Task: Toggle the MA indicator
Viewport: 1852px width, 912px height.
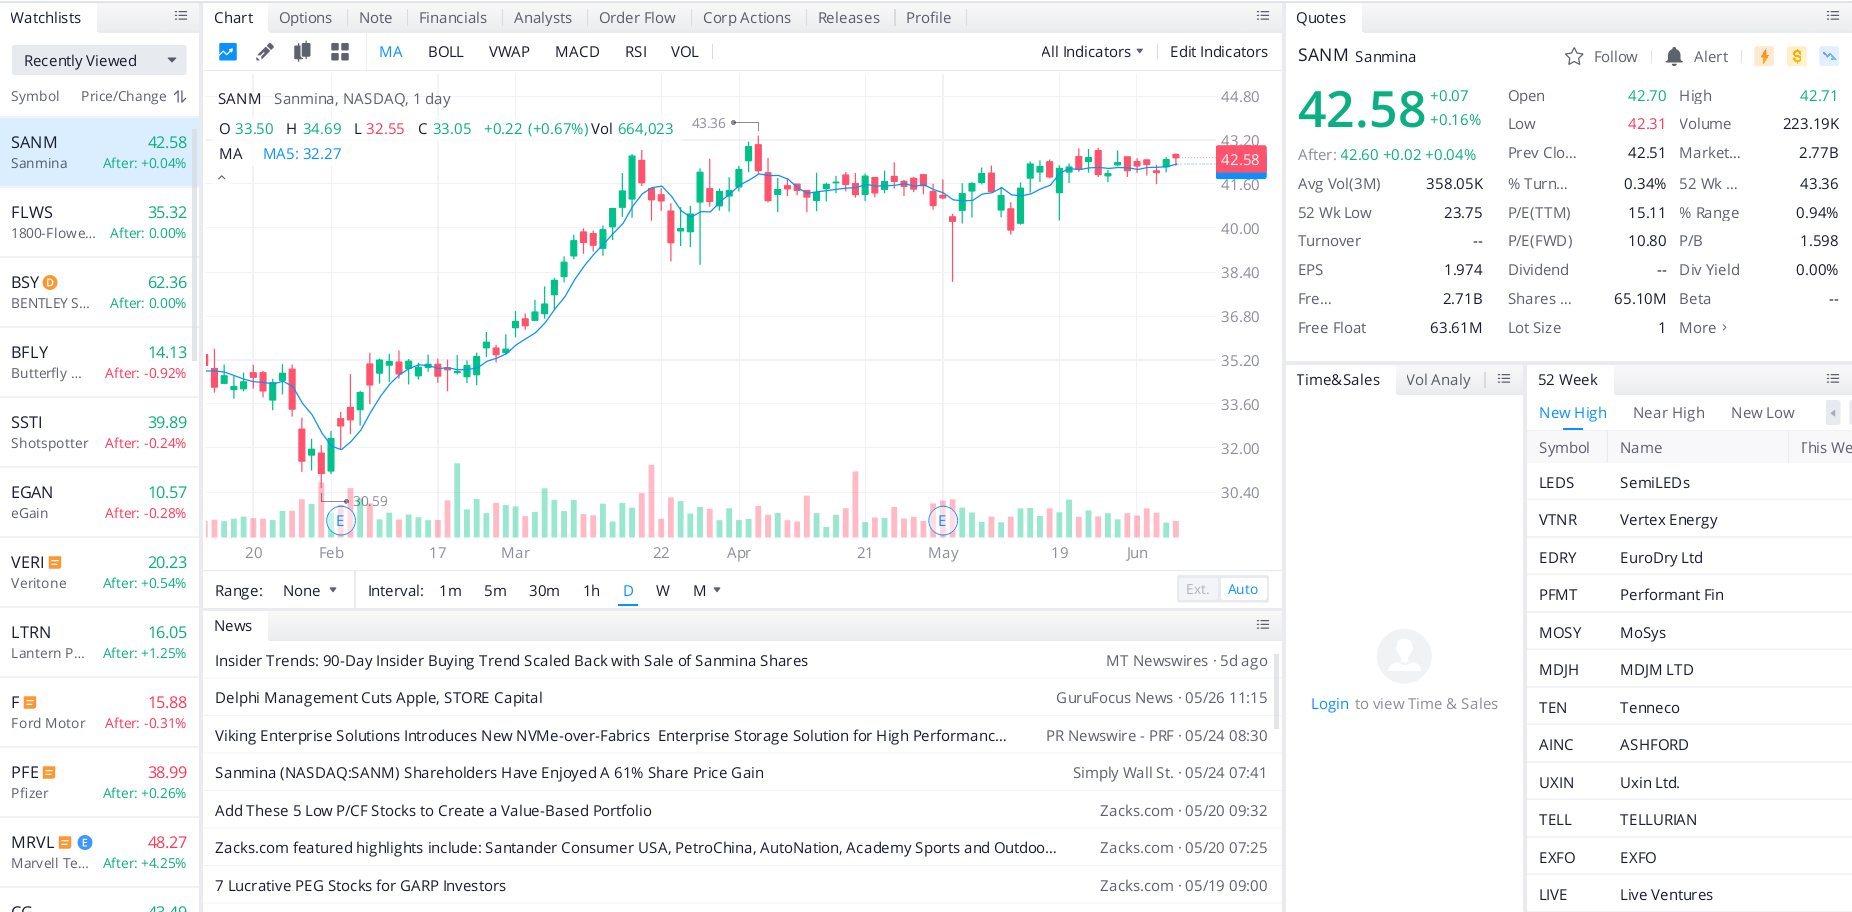Action: click(390, 52)
